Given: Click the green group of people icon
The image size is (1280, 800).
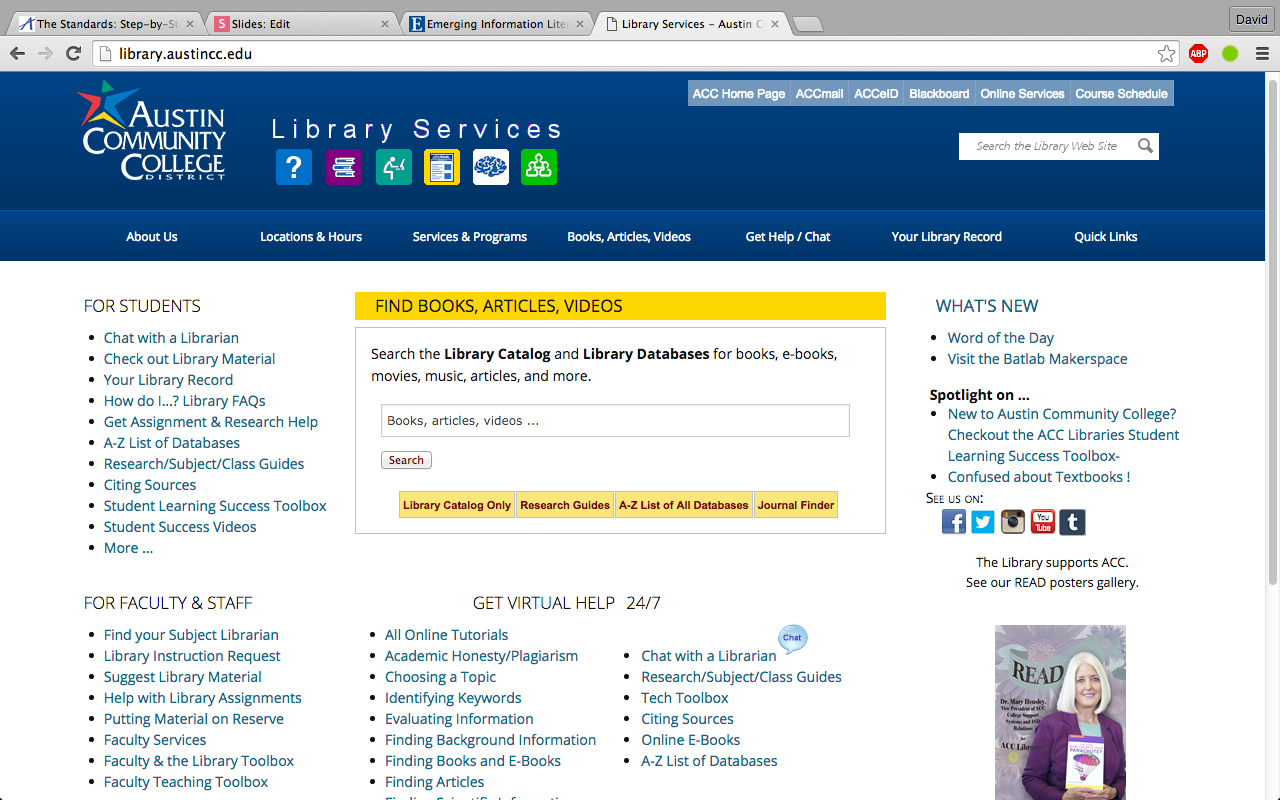Looking at the screenshot, I should [x=539, y=167].
